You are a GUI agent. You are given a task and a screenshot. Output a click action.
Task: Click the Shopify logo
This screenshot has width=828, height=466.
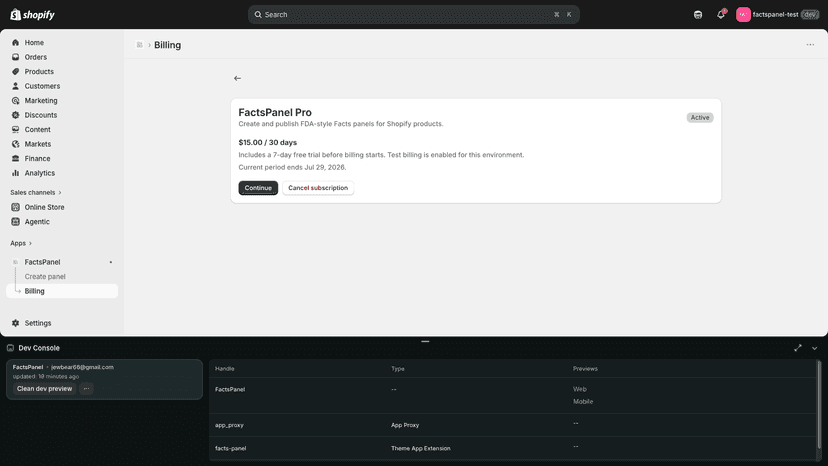(x=32, y=14)
